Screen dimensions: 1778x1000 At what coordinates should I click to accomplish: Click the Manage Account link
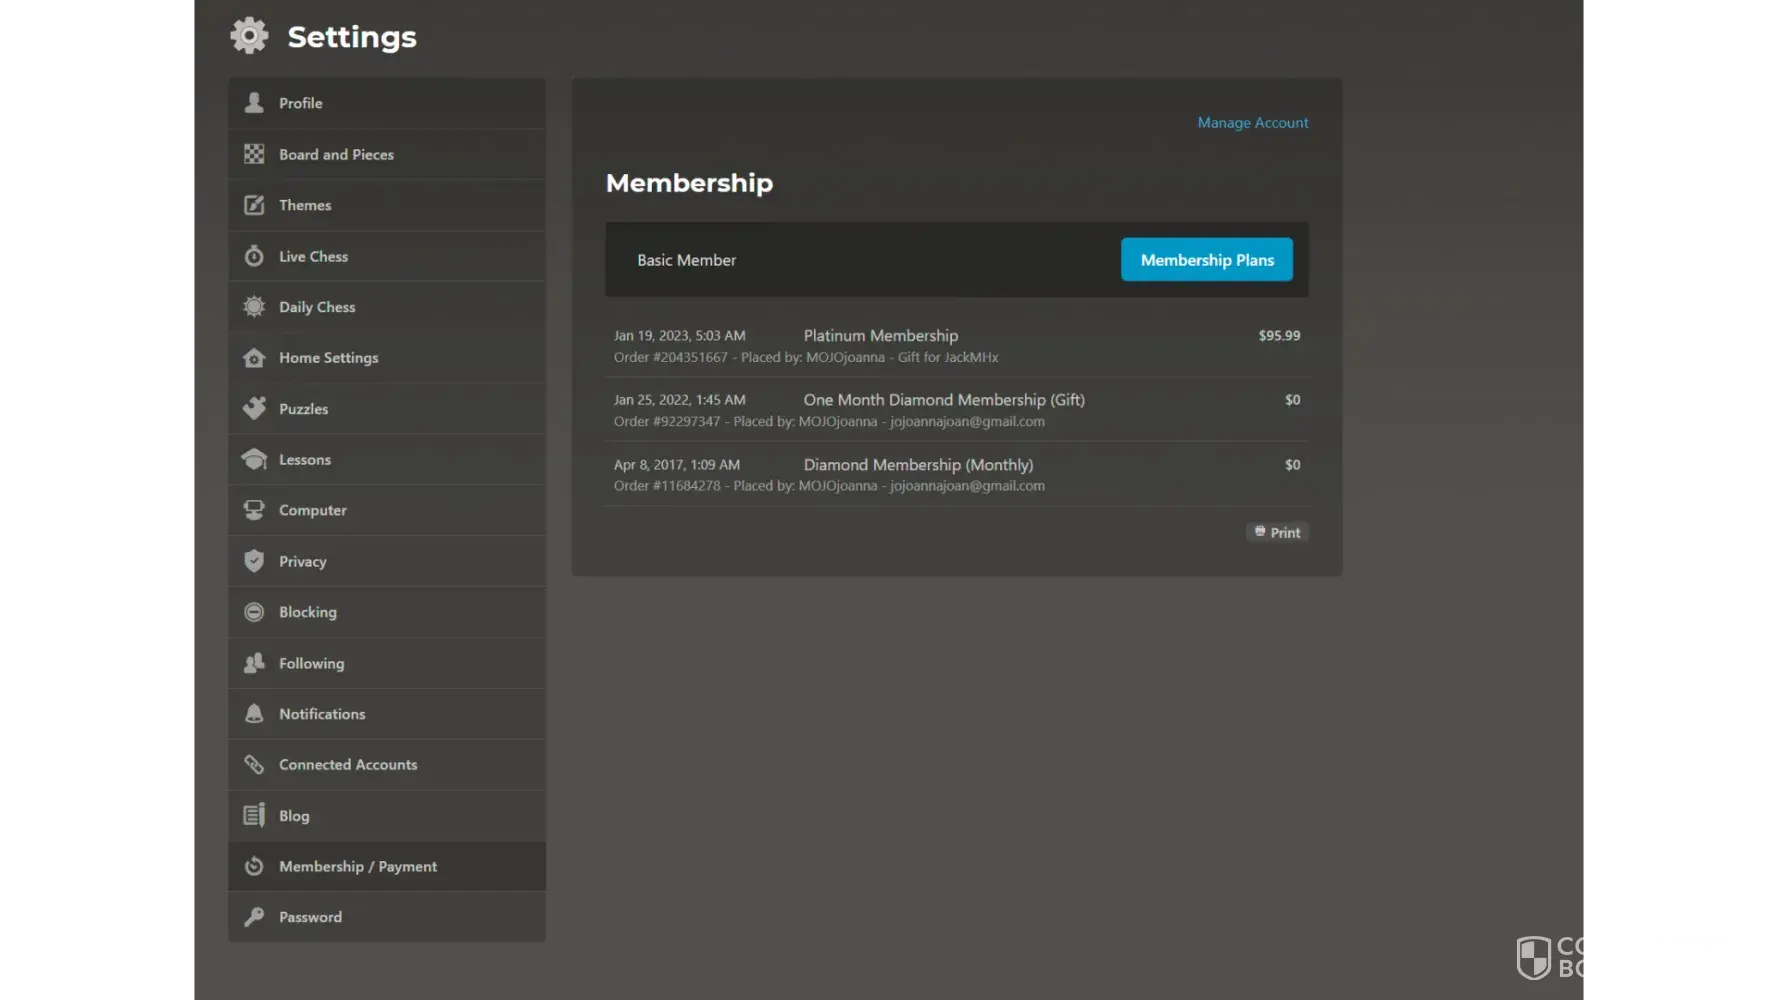pos(1252,123)
